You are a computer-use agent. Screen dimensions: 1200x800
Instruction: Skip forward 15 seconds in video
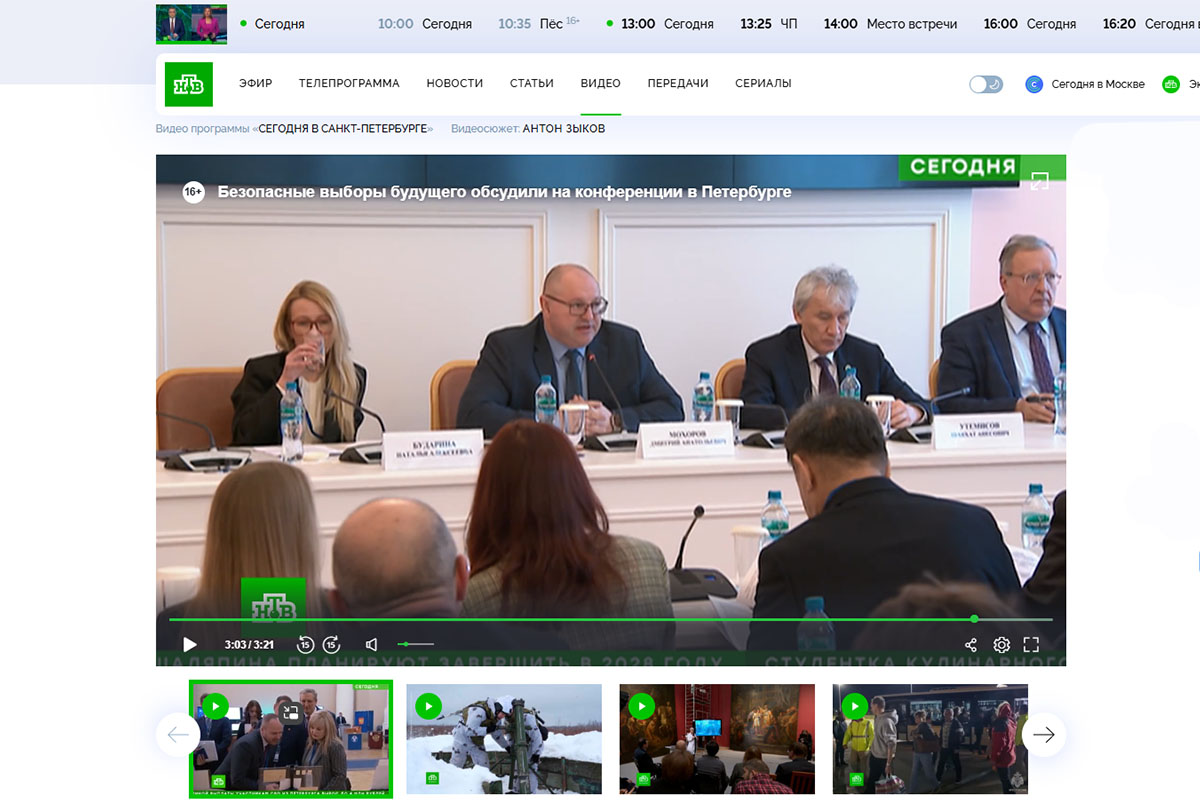point(332,645)
